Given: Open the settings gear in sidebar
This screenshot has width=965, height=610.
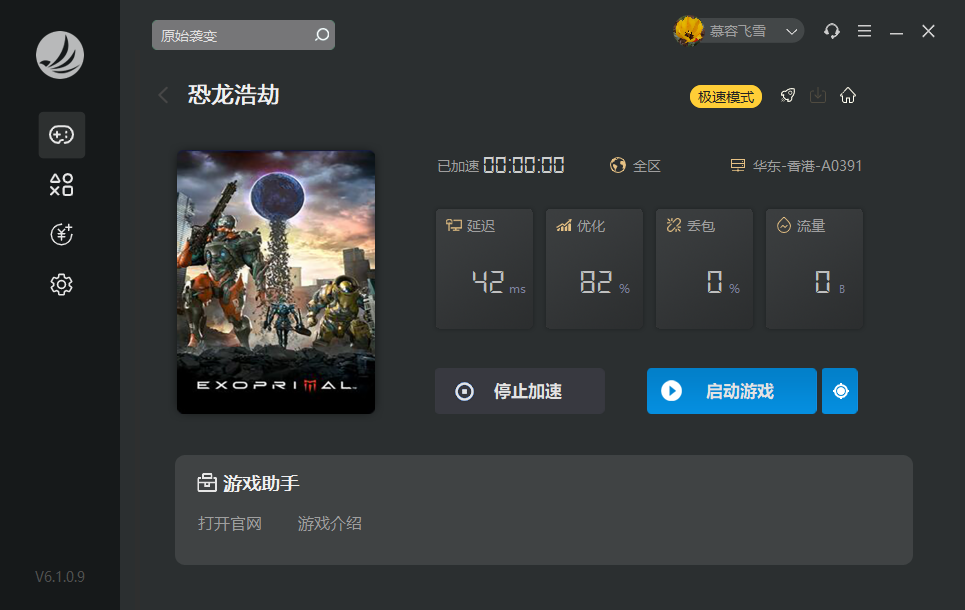Looking at the screenshot, I should [62, 285].
